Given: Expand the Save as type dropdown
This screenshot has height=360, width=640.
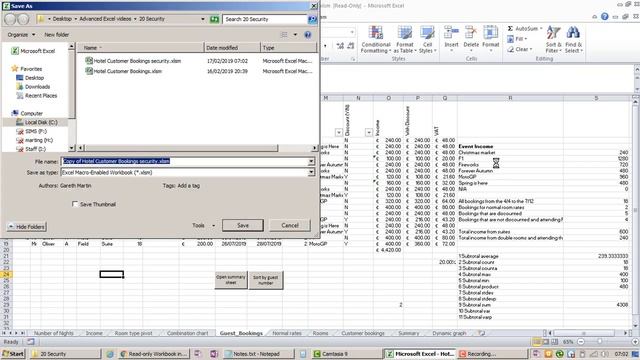Looking at the screenshot, I should pyautogui.click(x=311, y=172).
